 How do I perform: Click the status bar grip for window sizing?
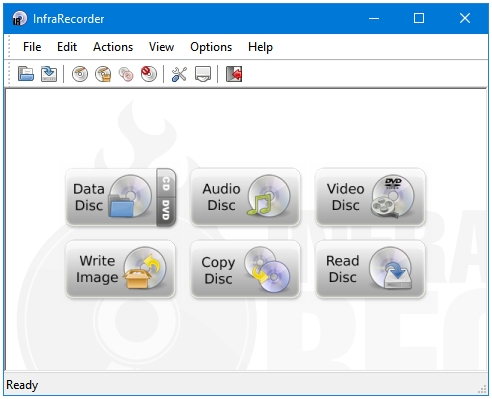(482, 389)
